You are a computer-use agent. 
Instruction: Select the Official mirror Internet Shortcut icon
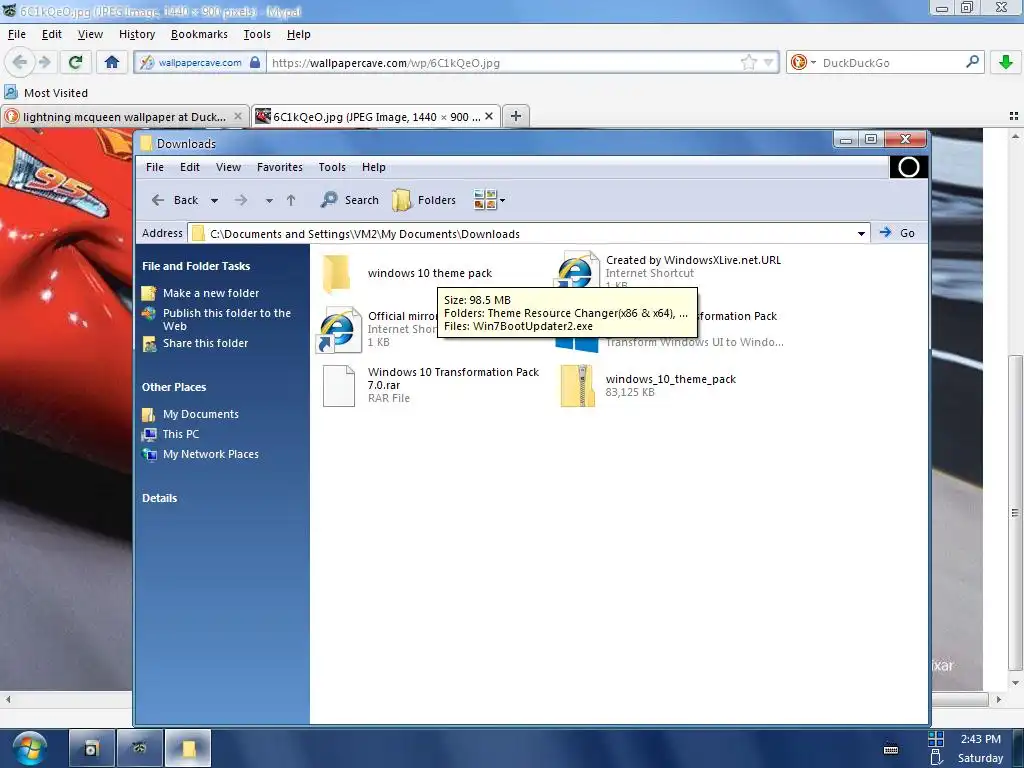point(338,329)
